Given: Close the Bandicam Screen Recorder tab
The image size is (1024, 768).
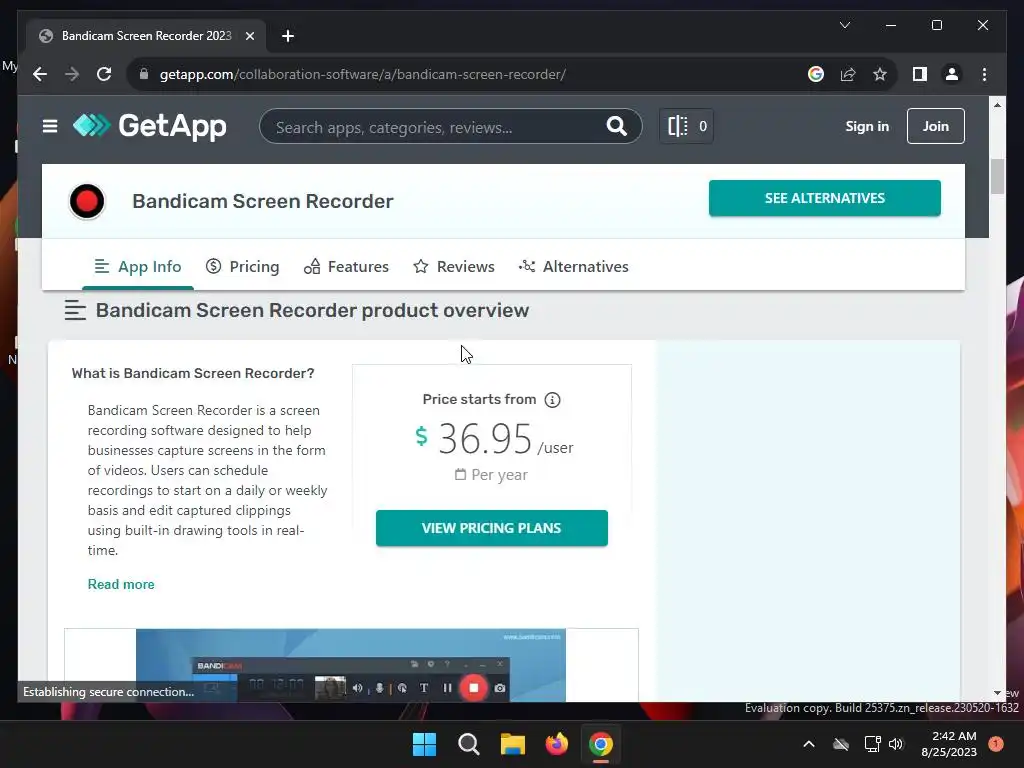Looking at the screenshot, I should 249,36.
